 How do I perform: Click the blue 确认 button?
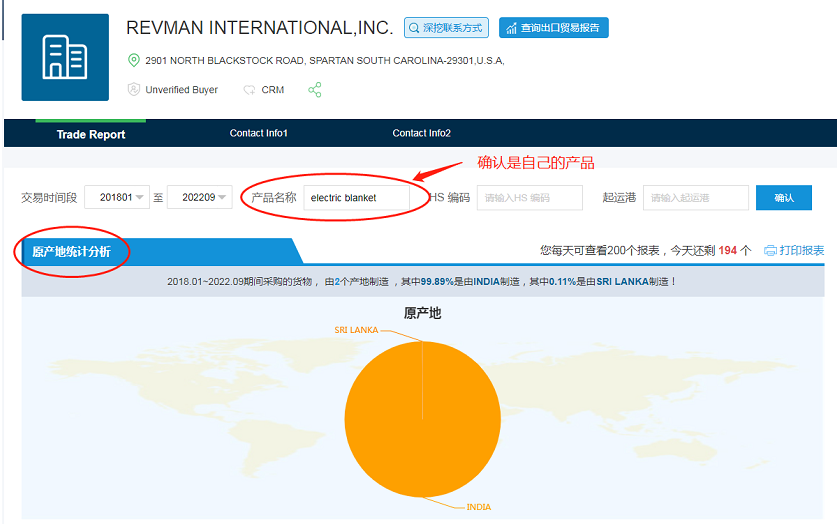tap(784, 197)
